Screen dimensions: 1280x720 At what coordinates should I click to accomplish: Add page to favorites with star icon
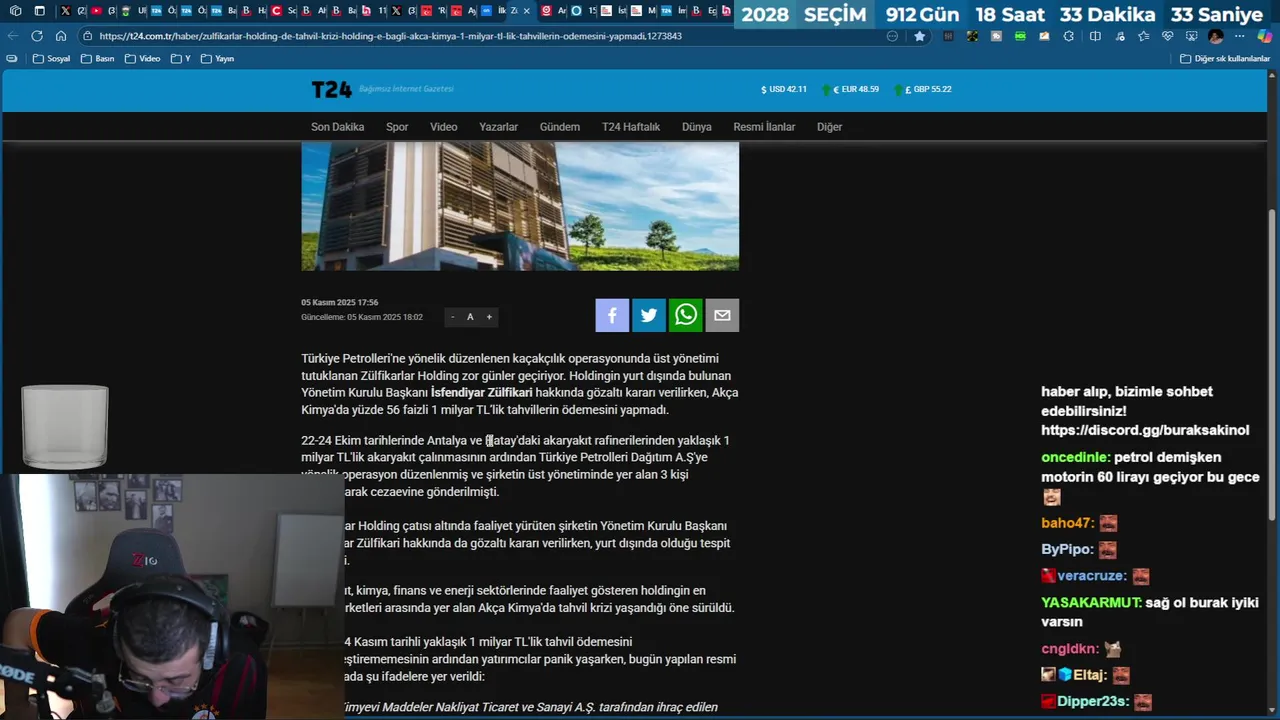point(920,36)
